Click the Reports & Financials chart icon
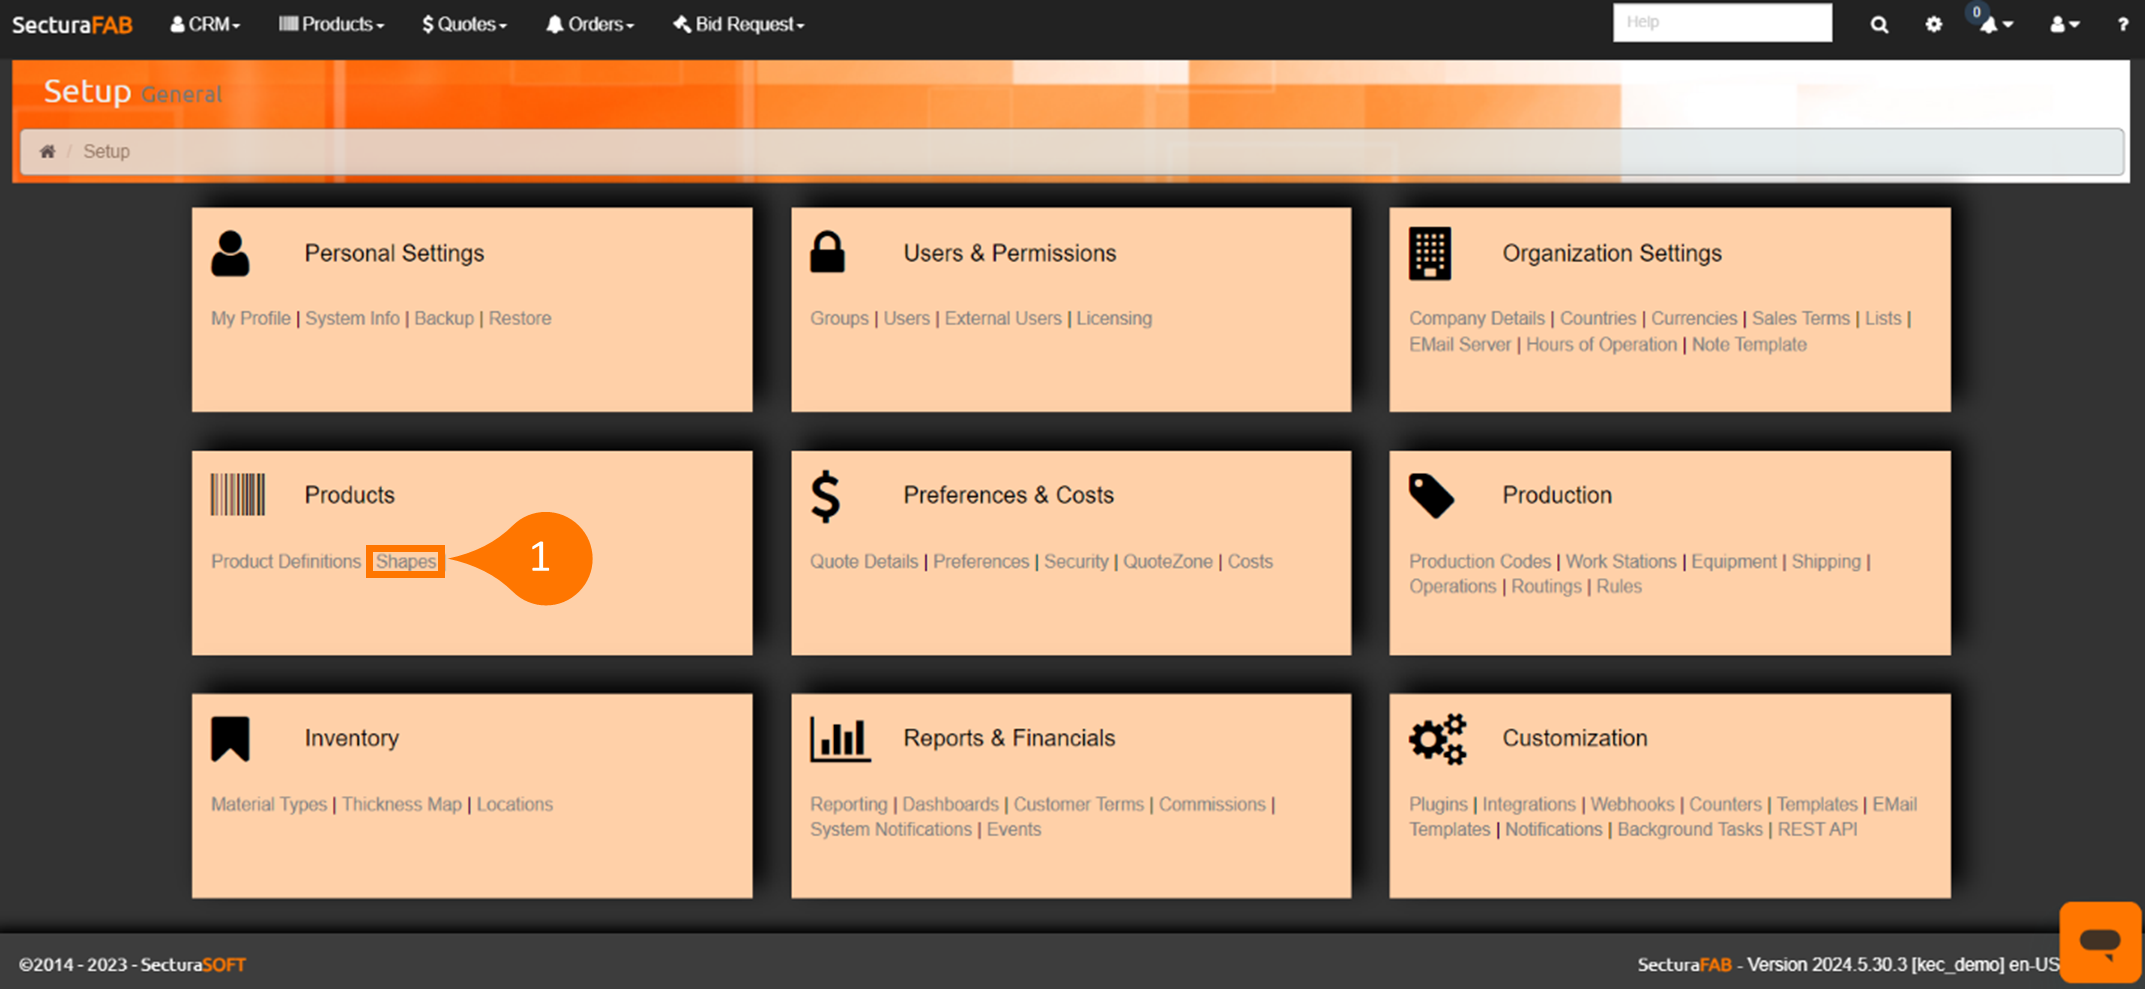Viewport: 2145px width, 989px height. (x=839, y=740)
